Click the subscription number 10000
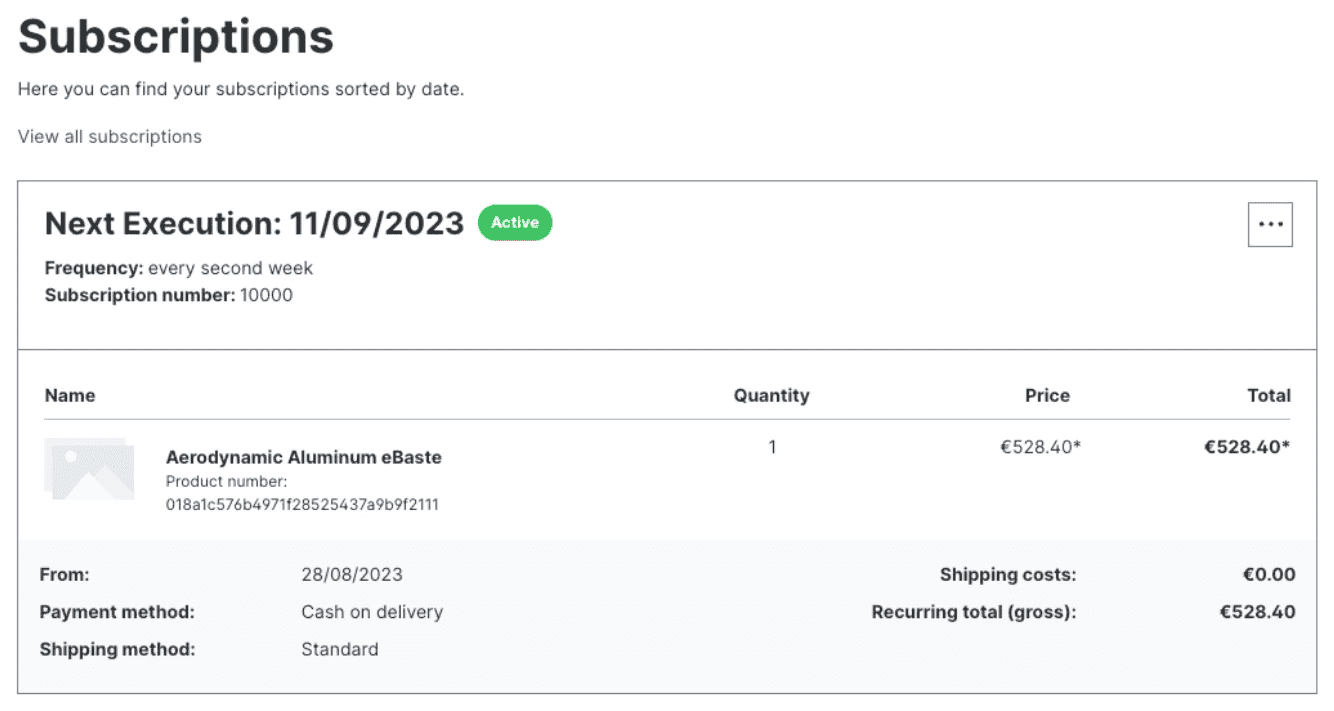The height and width of the screenshot is (711, 1334). coord(266,295)
